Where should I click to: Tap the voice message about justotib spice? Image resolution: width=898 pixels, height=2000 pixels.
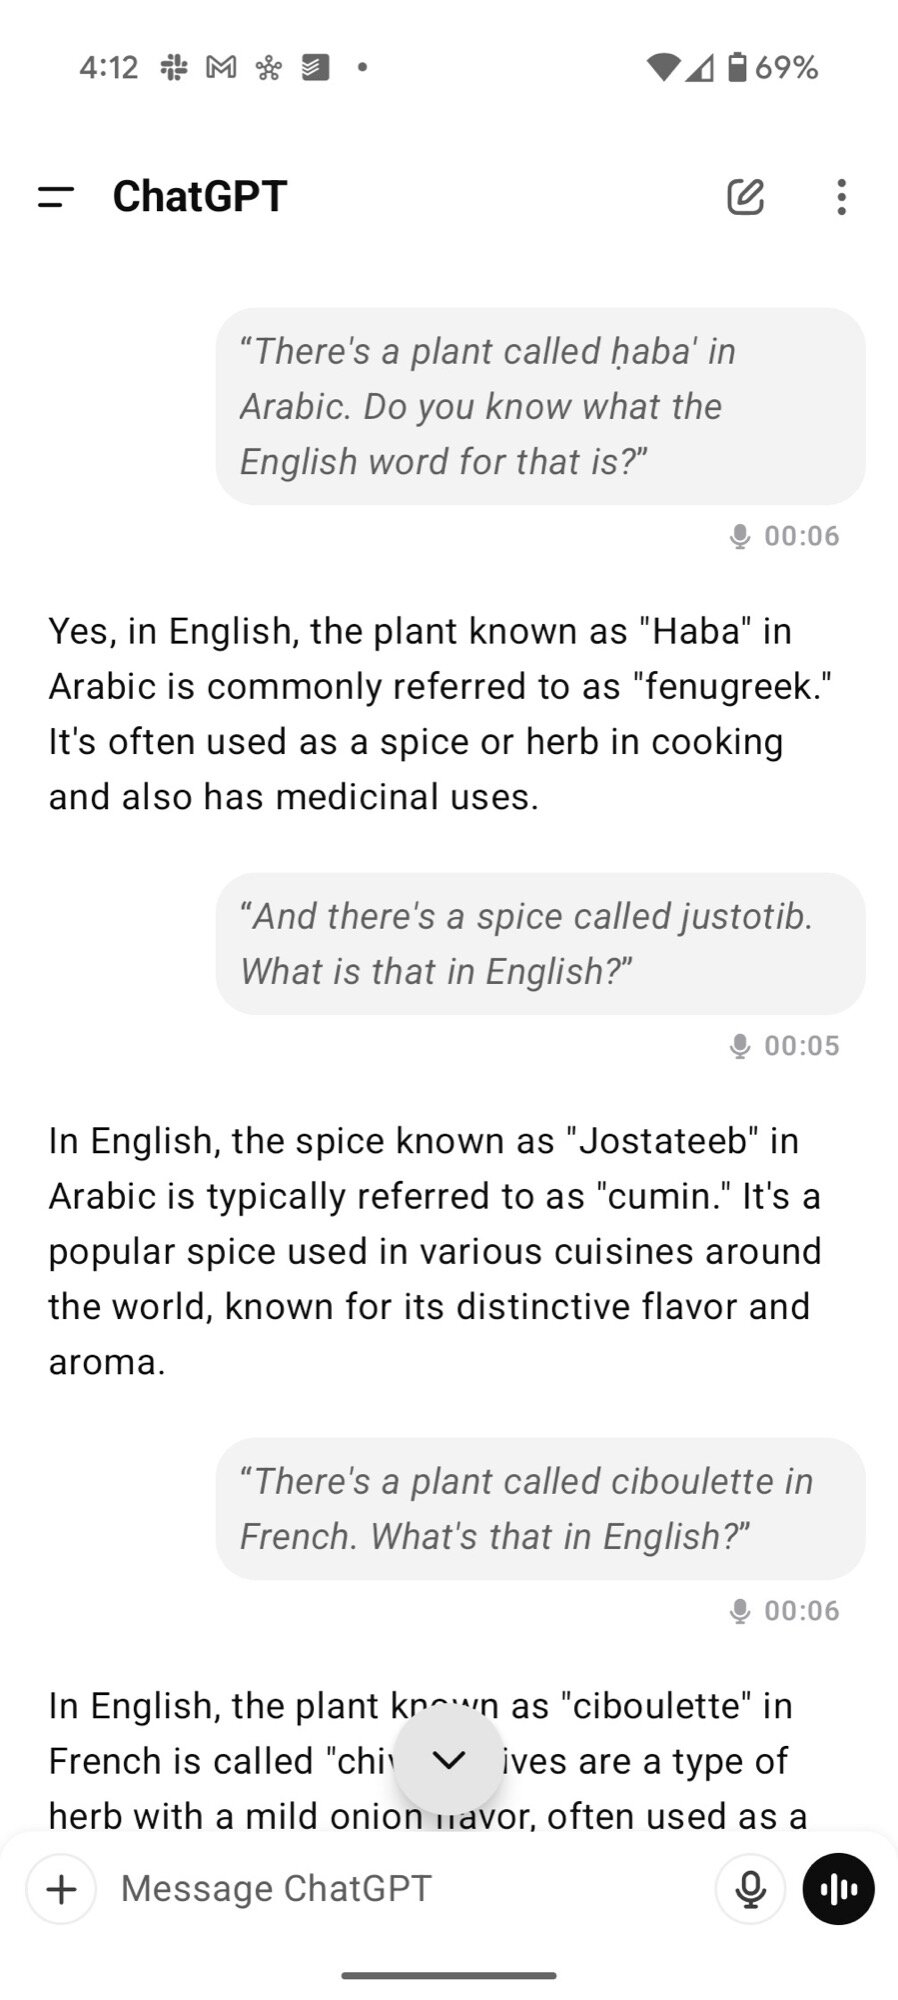click(x=540, y=944)
